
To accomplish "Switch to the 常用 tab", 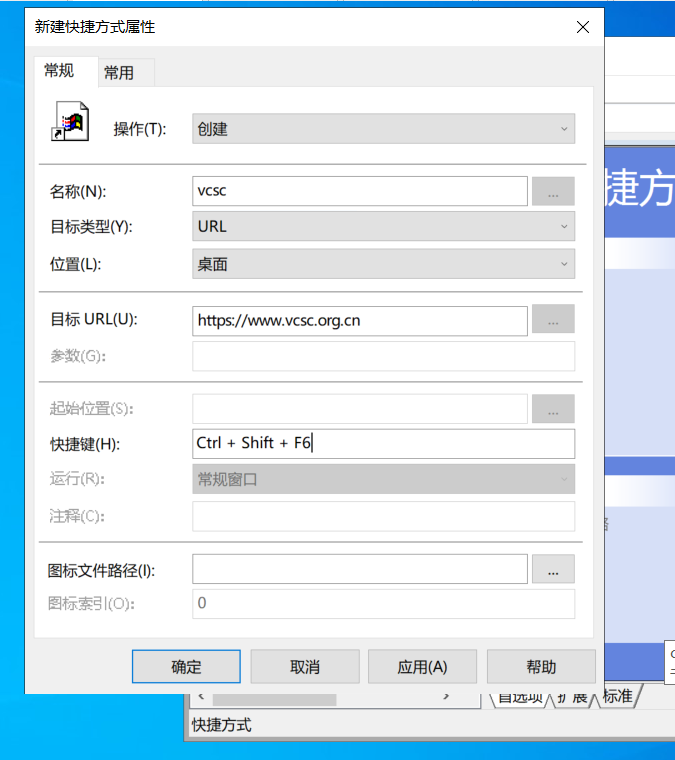I will coord(126,72).
